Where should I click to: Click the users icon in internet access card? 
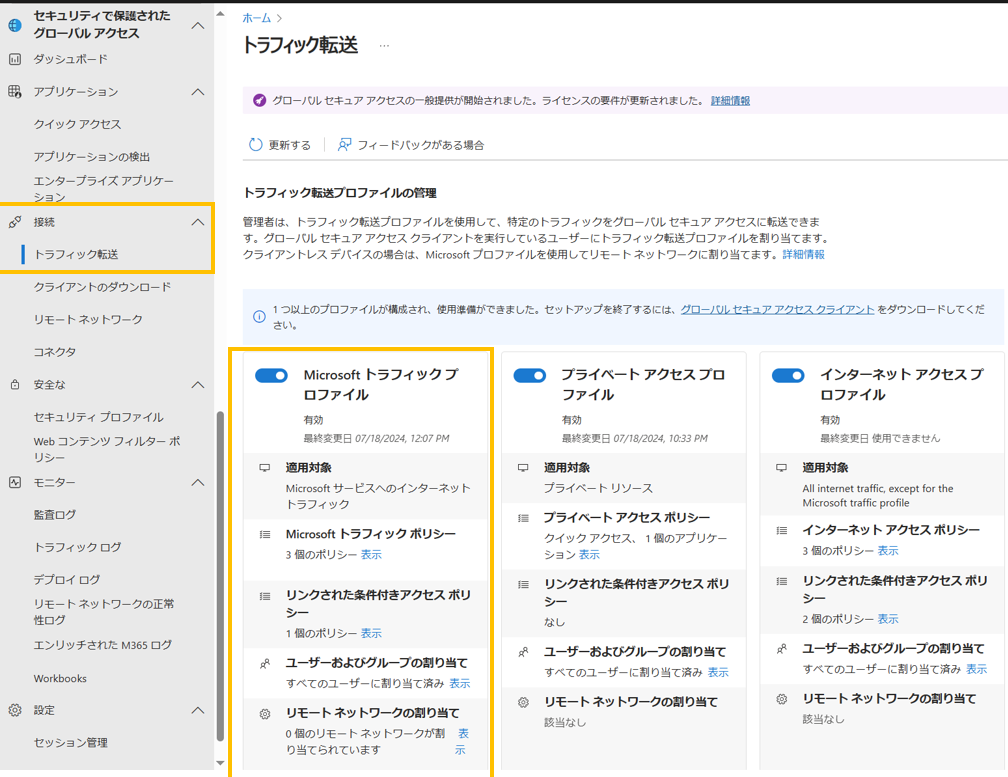coord(782,649)
